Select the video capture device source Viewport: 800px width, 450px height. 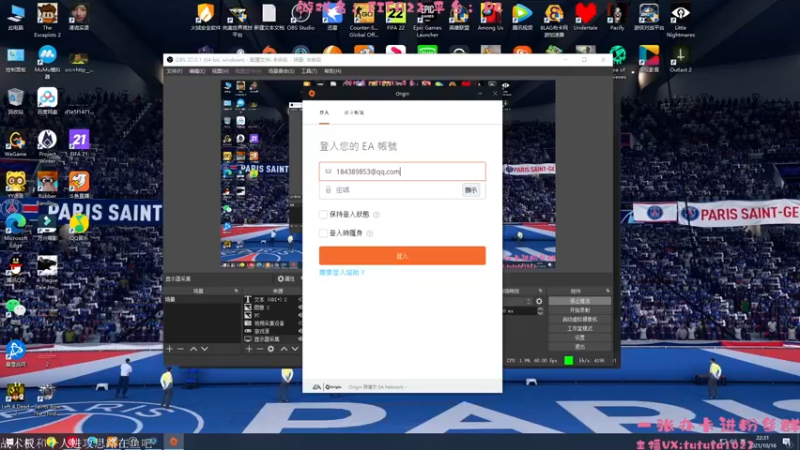point(269,323)
